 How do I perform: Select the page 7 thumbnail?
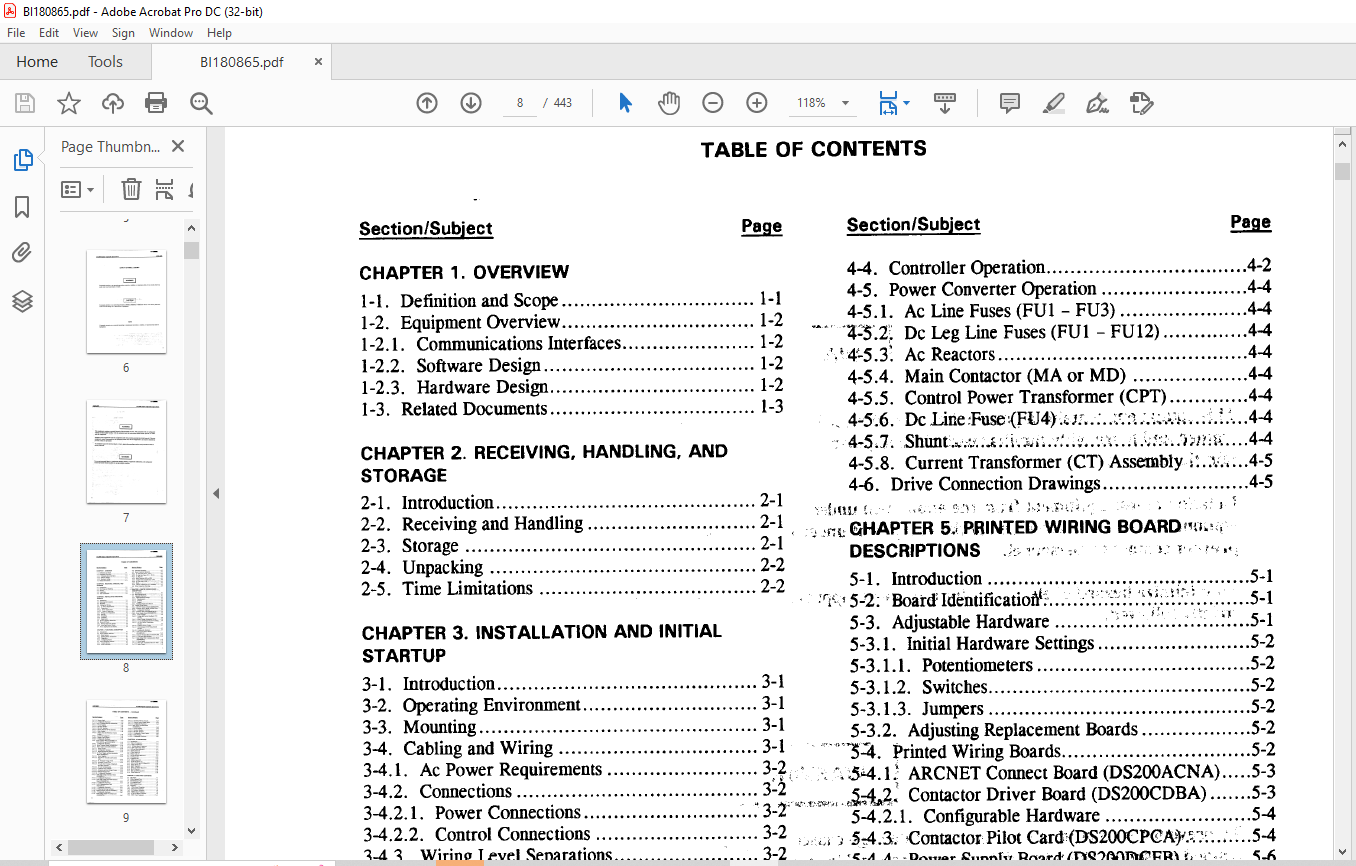pyautogui.click(x=126, y=452)
